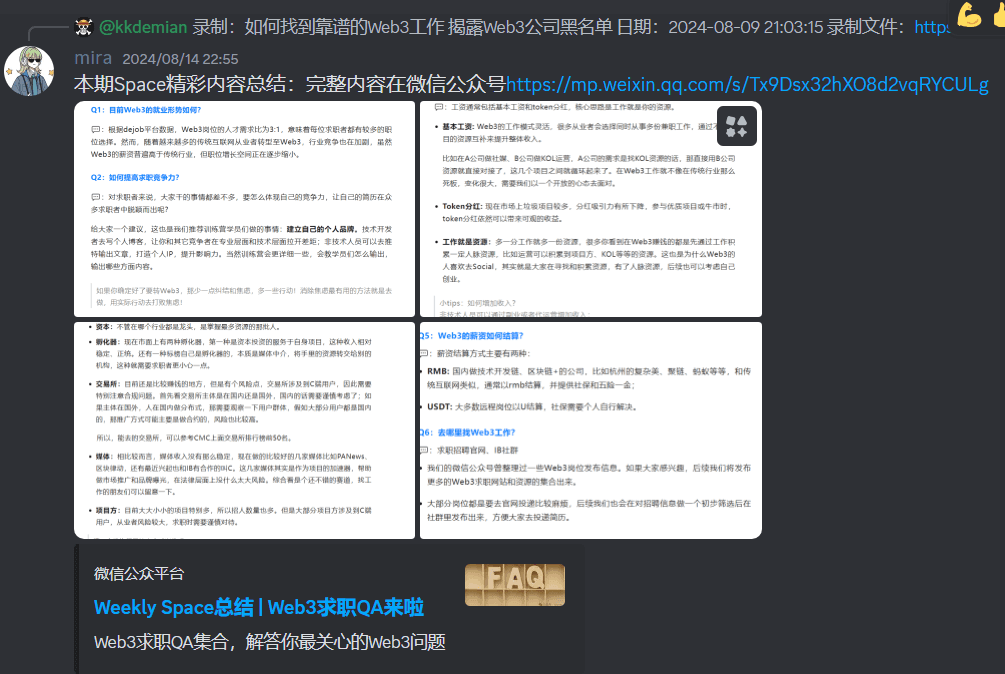Click the mira username

point(93,58)
